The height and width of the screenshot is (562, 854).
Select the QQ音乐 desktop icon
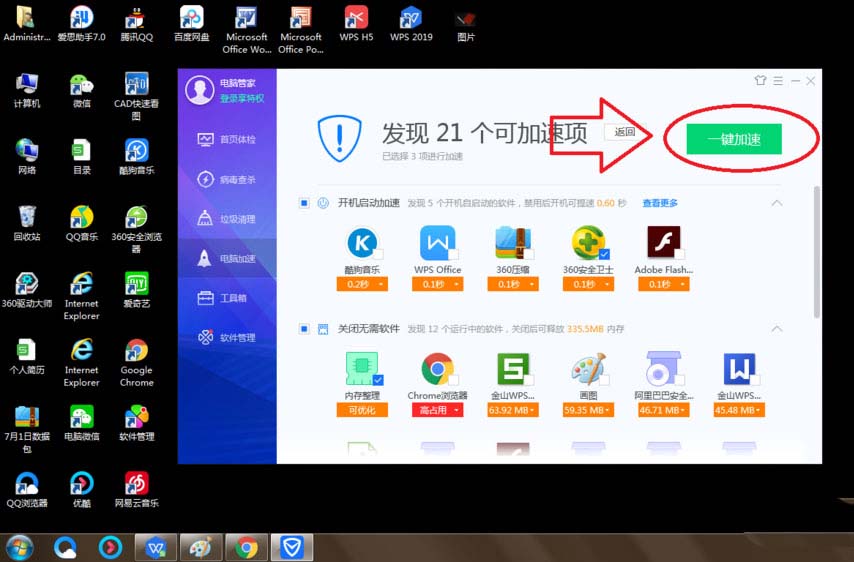coord(82,224)
